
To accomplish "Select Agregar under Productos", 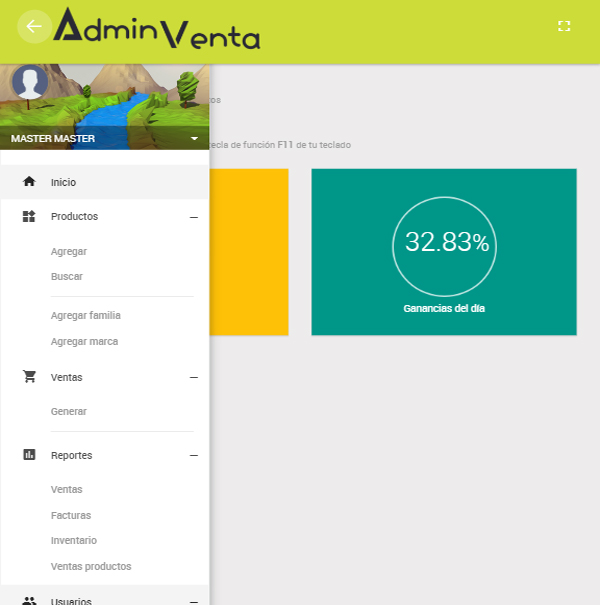I will [69, 251].
